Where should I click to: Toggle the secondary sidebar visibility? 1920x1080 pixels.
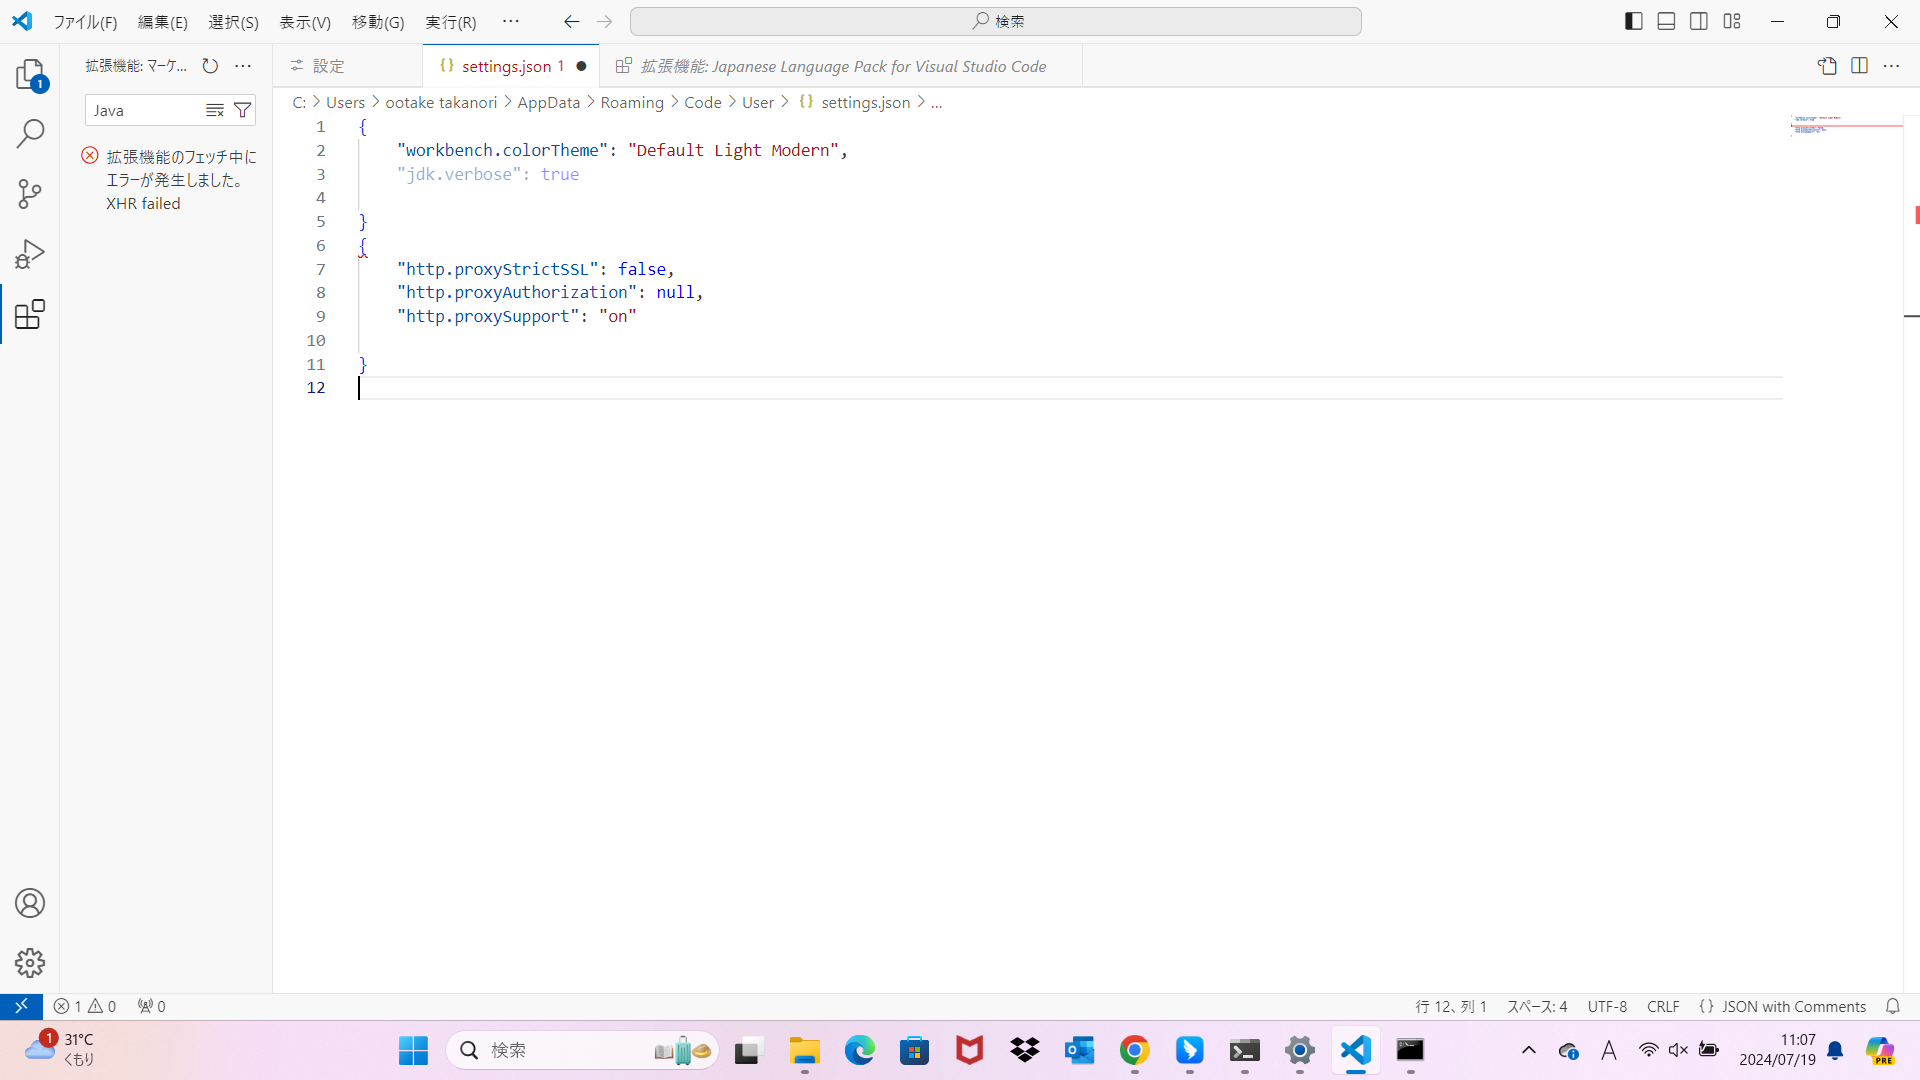click(x=1699, y=21)
